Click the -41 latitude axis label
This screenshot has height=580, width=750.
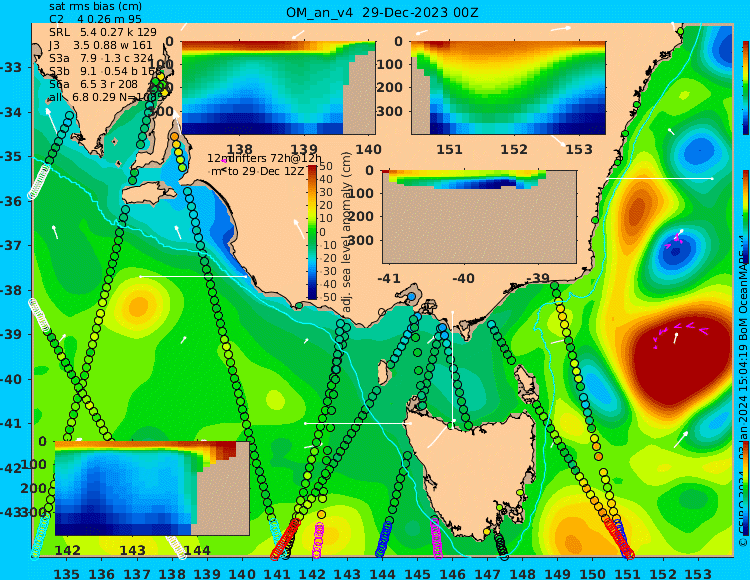coord(11,423)
